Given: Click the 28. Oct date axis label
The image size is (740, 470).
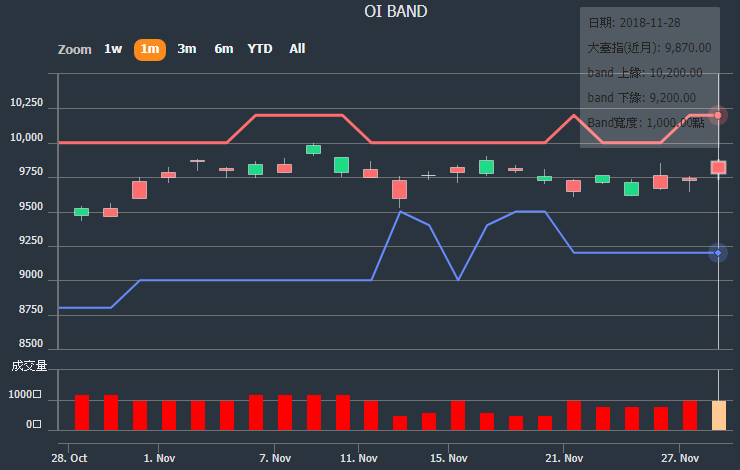Looking at the screenshot, I should click(70, 458).
